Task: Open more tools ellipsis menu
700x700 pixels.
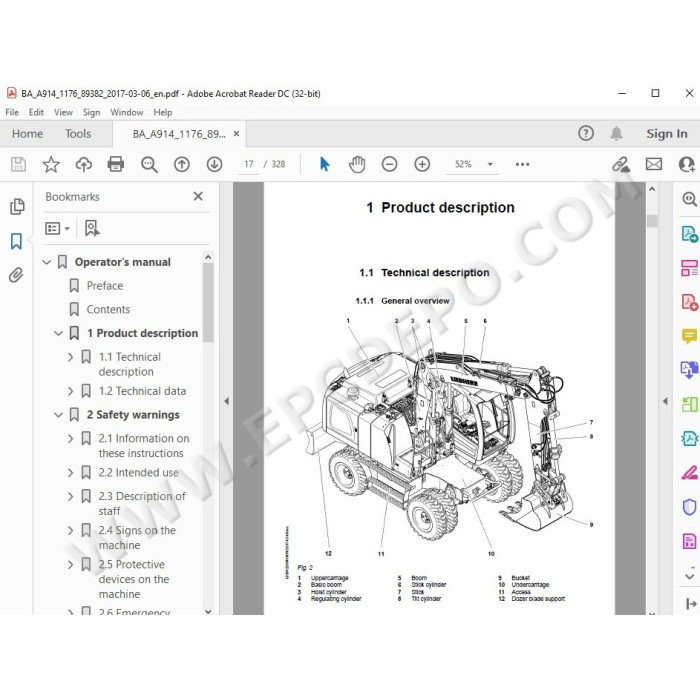Action: pos(522,164)
